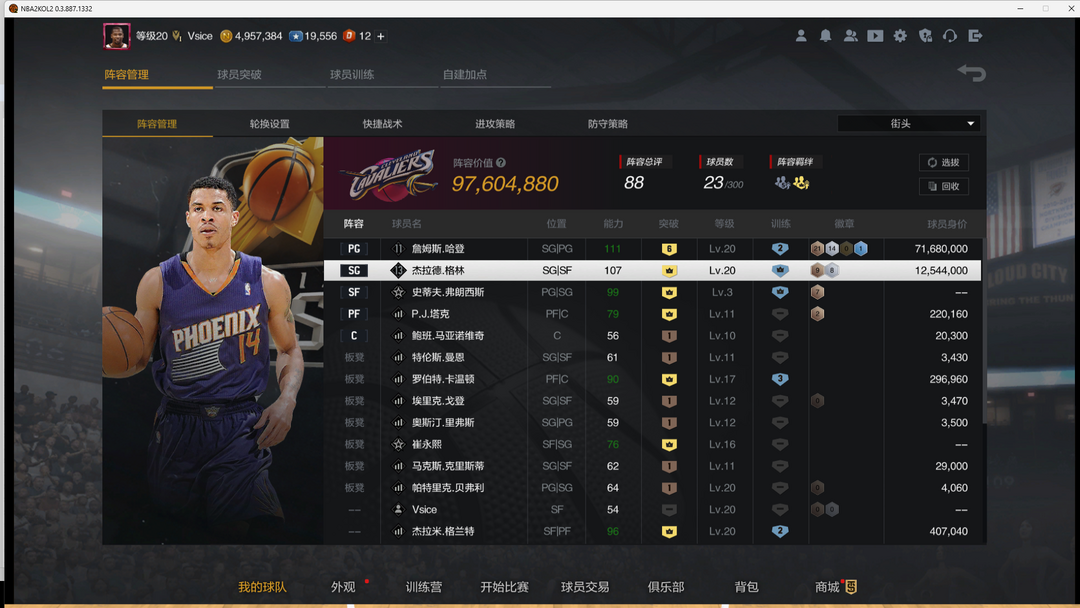Click James Harden's training level 2 icon

pyautogui.click(x=780, y=249)
